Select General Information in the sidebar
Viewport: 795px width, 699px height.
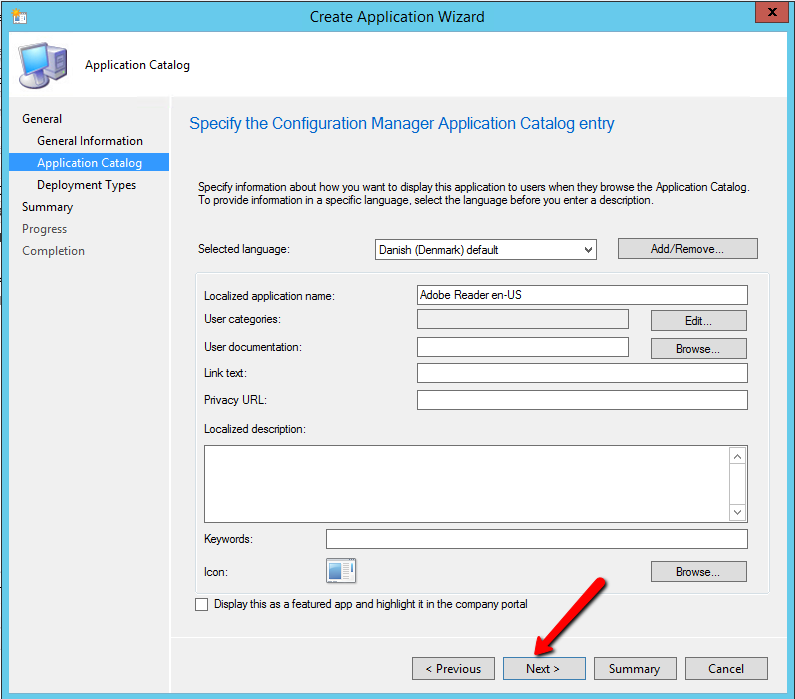[x=90, y=141]
